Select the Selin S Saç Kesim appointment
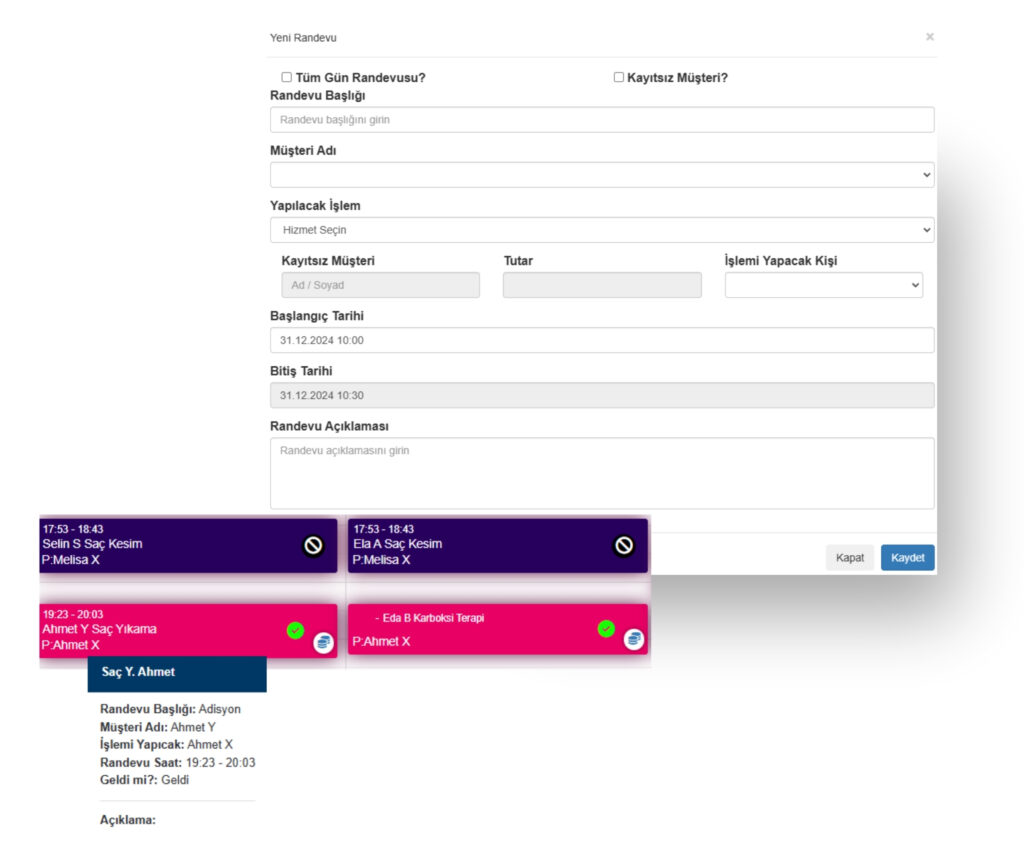The height and width of the screenshot is (865, 1024). coord(150,545)
